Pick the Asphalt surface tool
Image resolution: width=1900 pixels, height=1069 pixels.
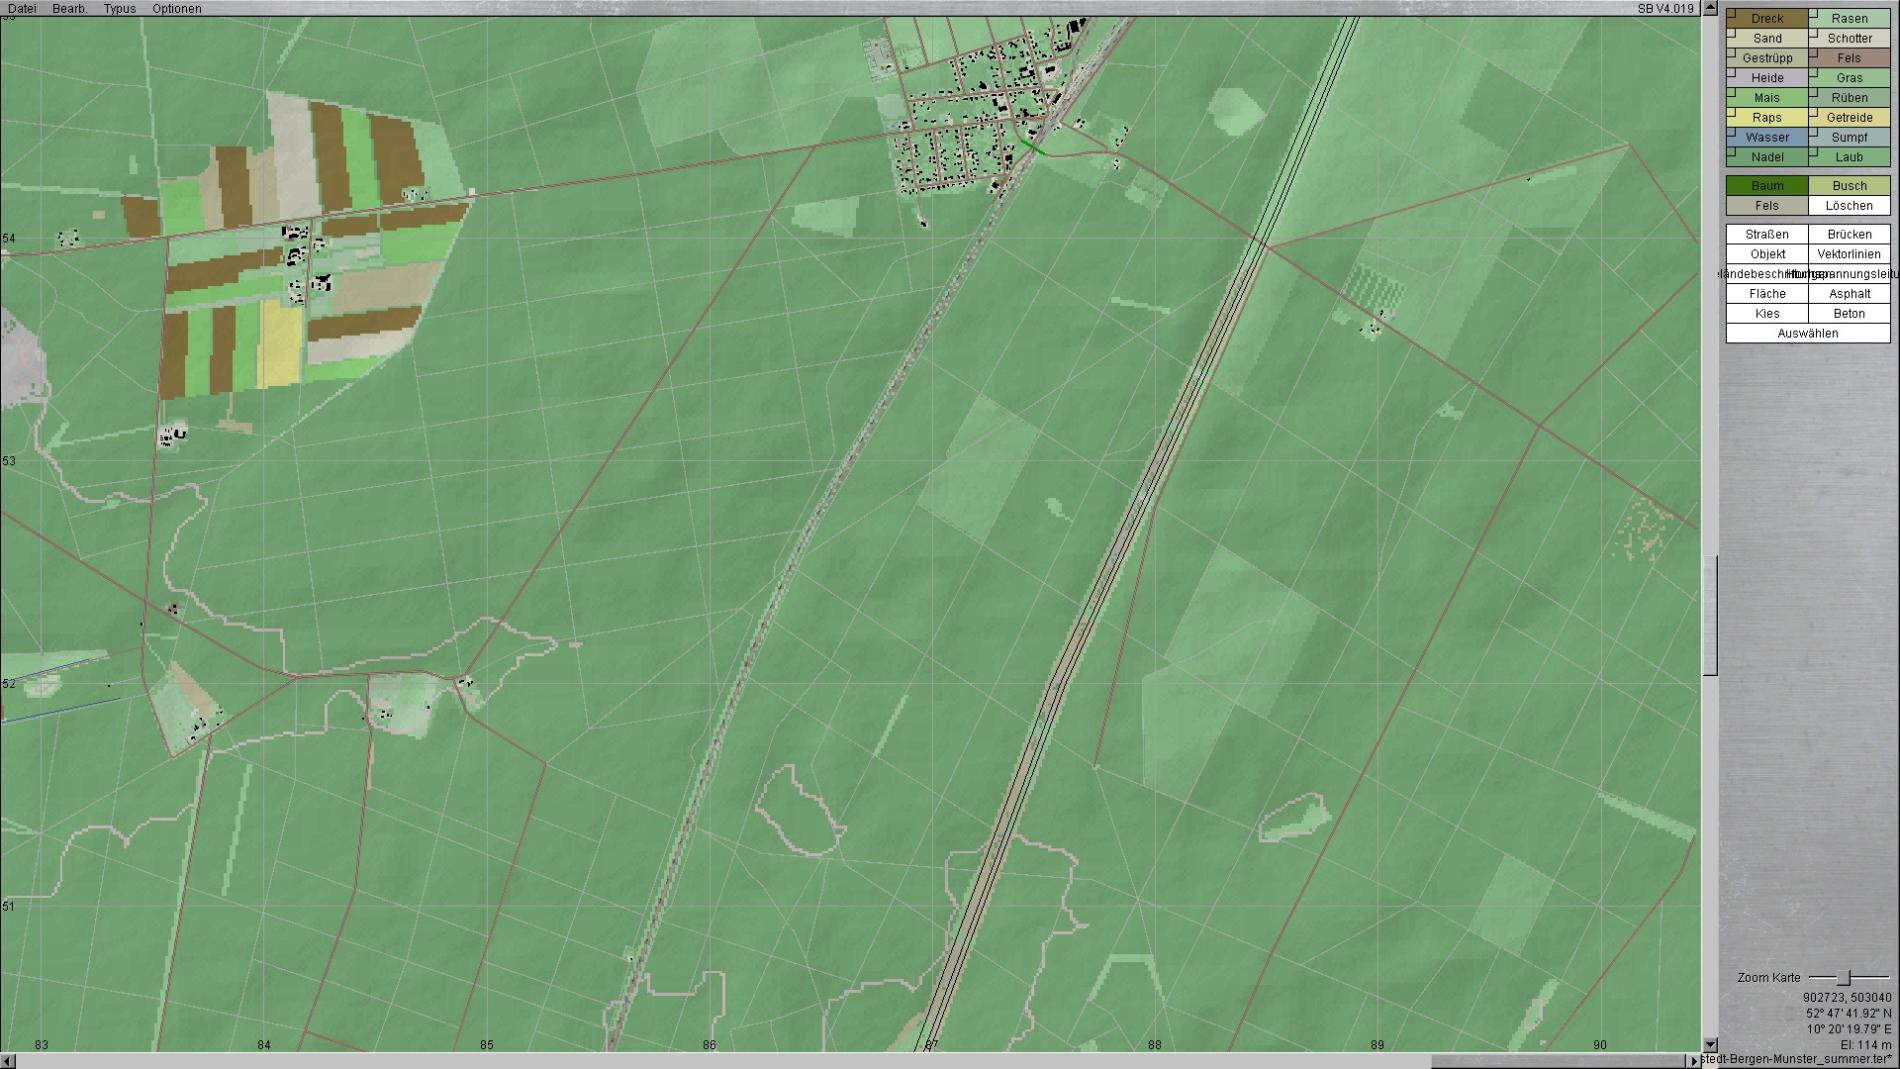click(1849, 293)
